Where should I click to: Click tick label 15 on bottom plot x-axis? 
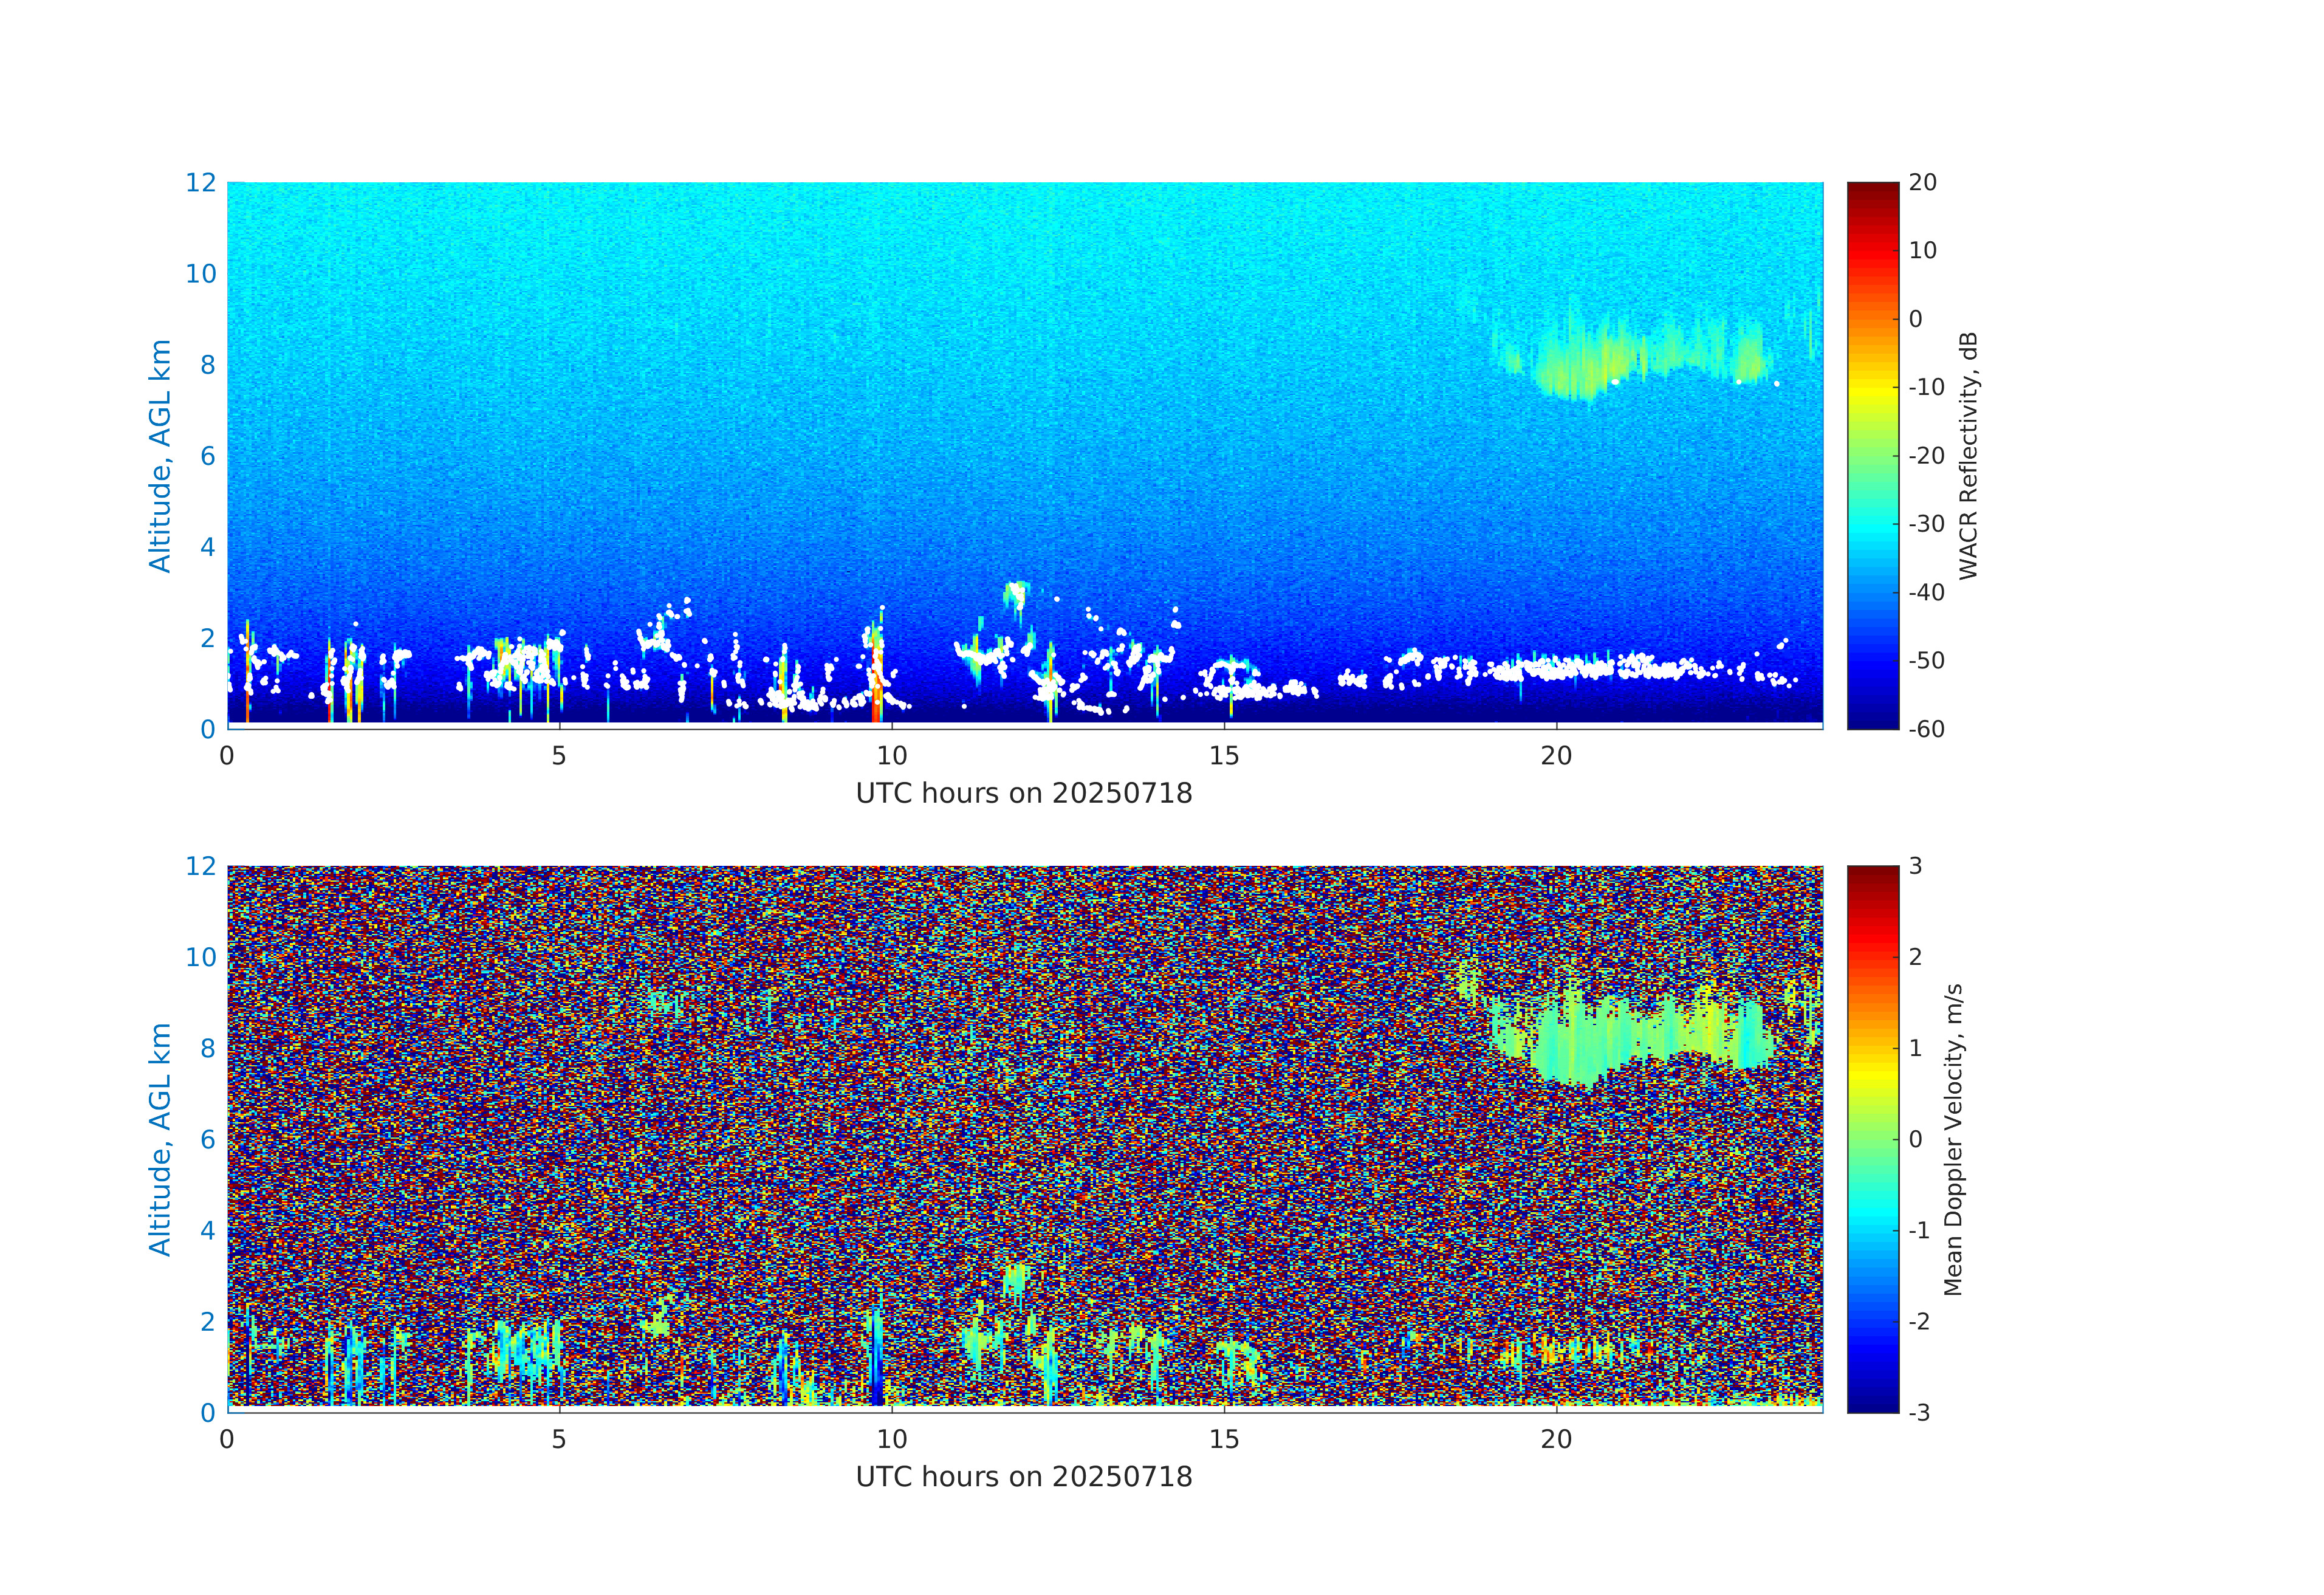click(1224, 1439)
